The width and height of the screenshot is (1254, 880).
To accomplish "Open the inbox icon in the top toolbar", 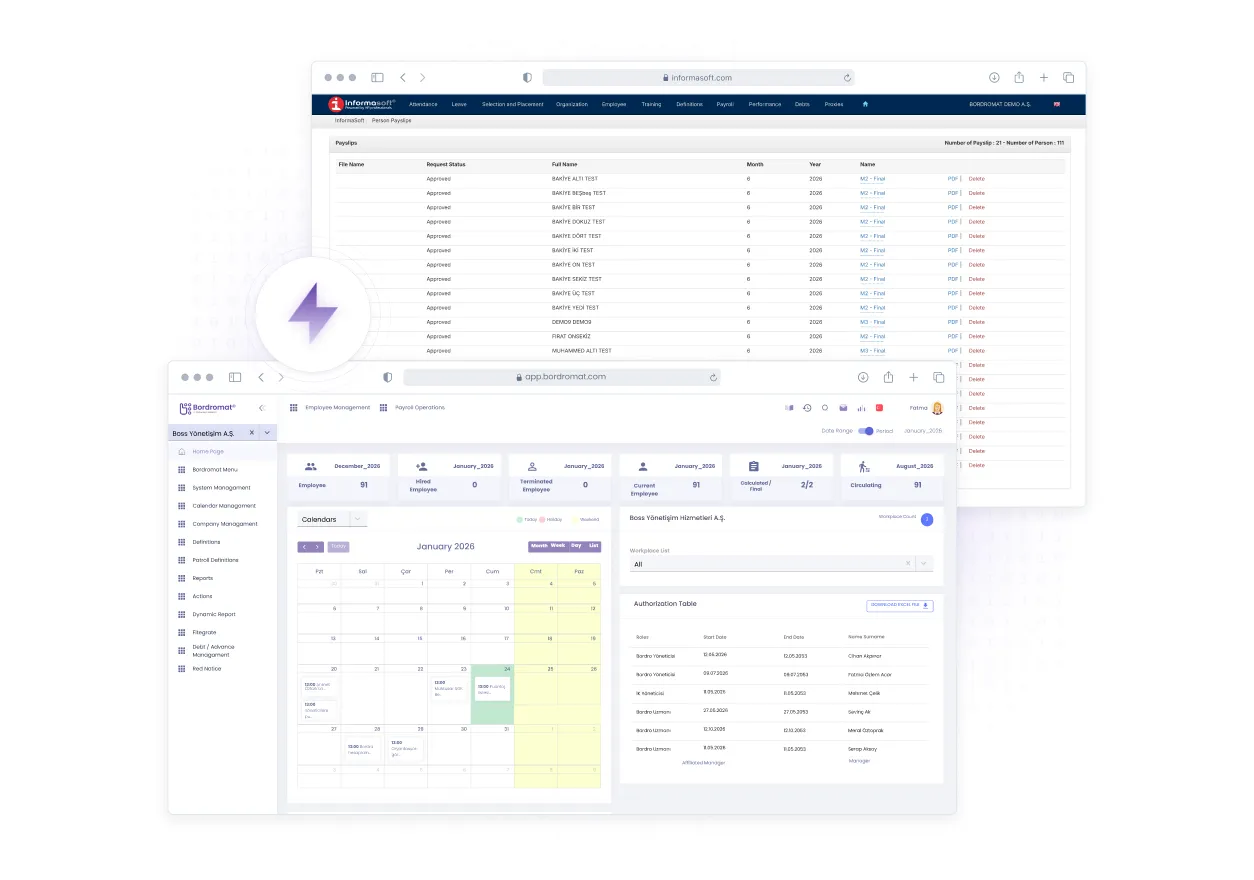I will (843, 407).
